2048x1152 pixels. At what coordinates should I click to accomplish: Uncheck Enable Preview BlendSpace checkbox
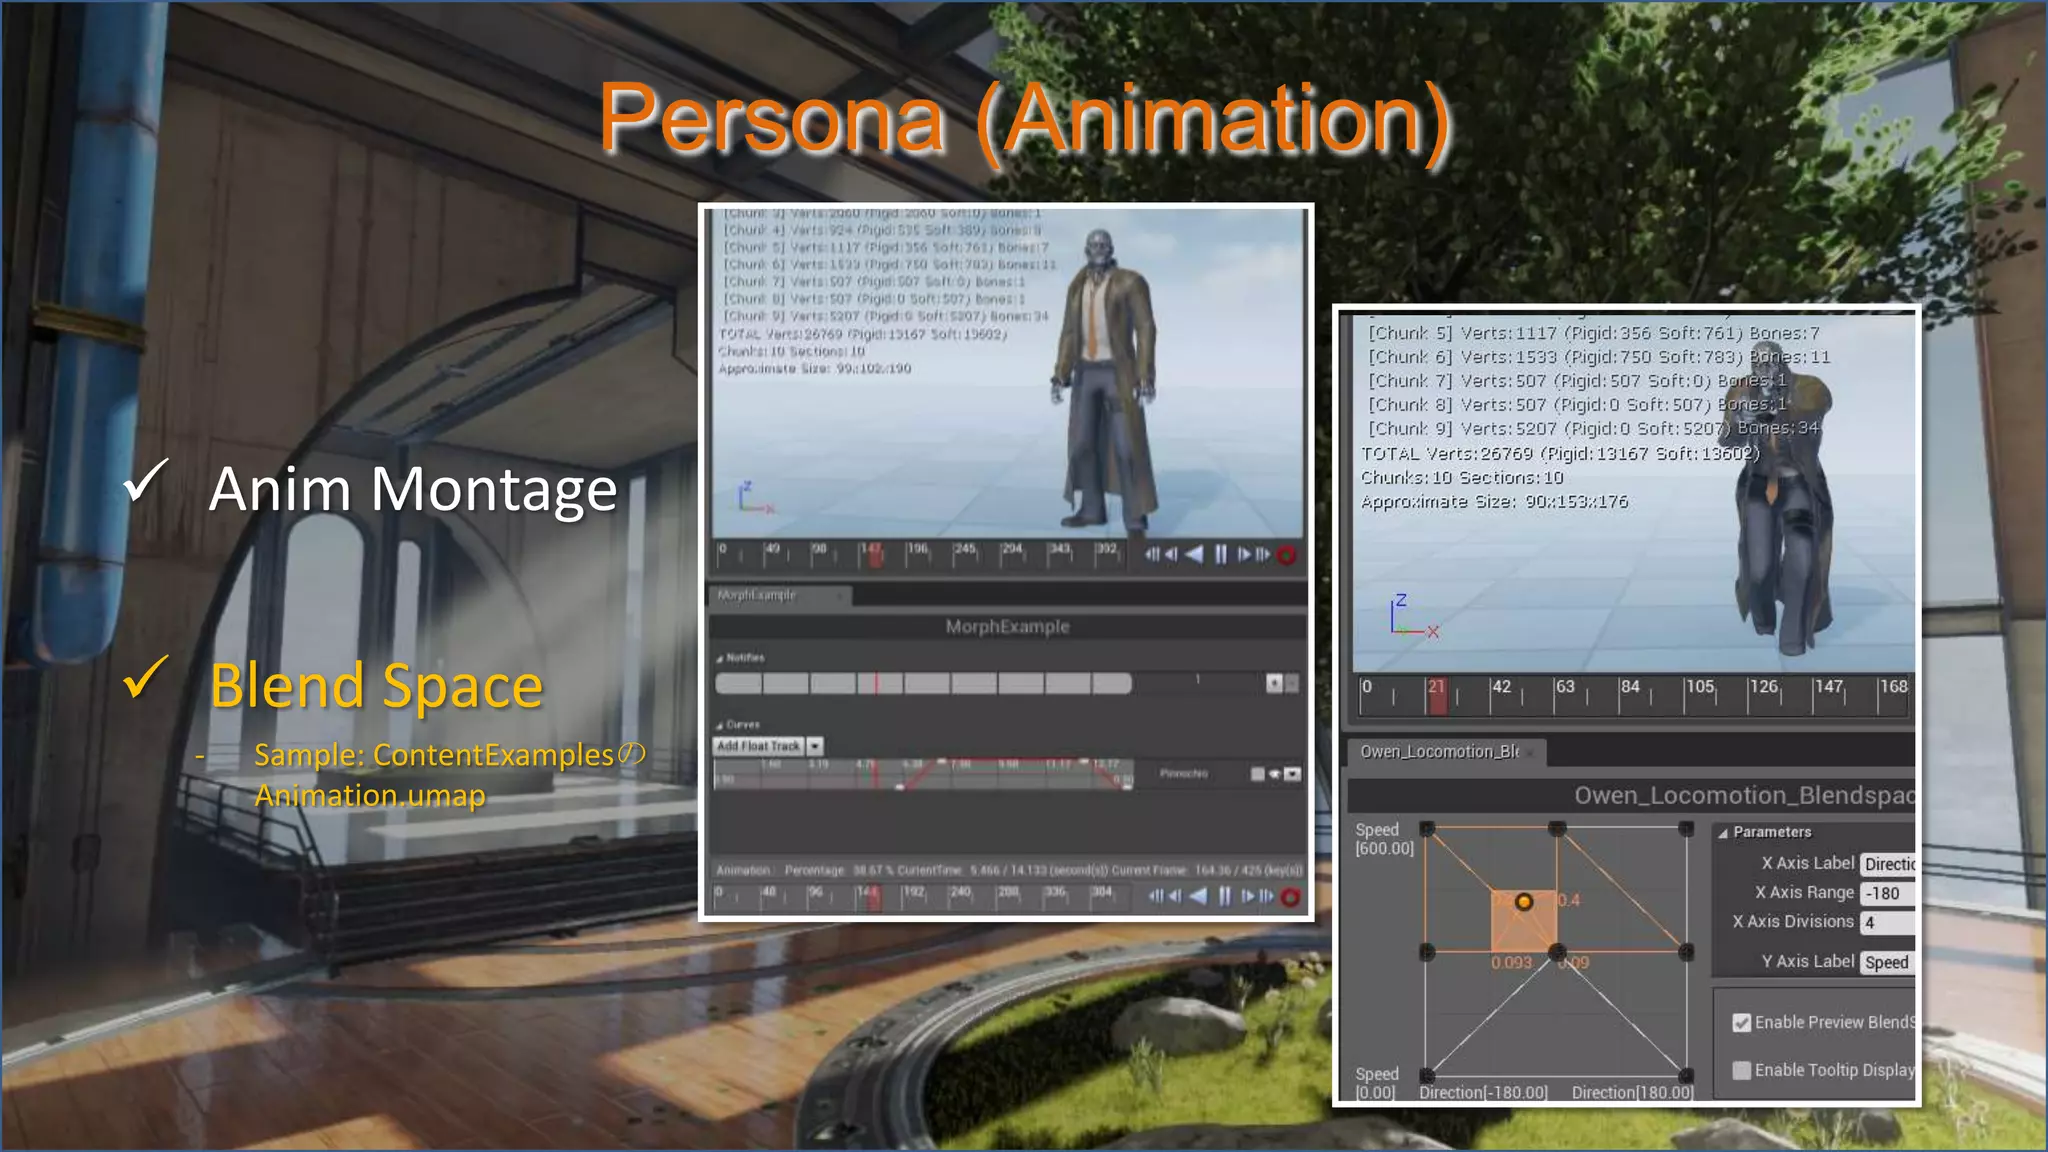coord(1742,1023)
